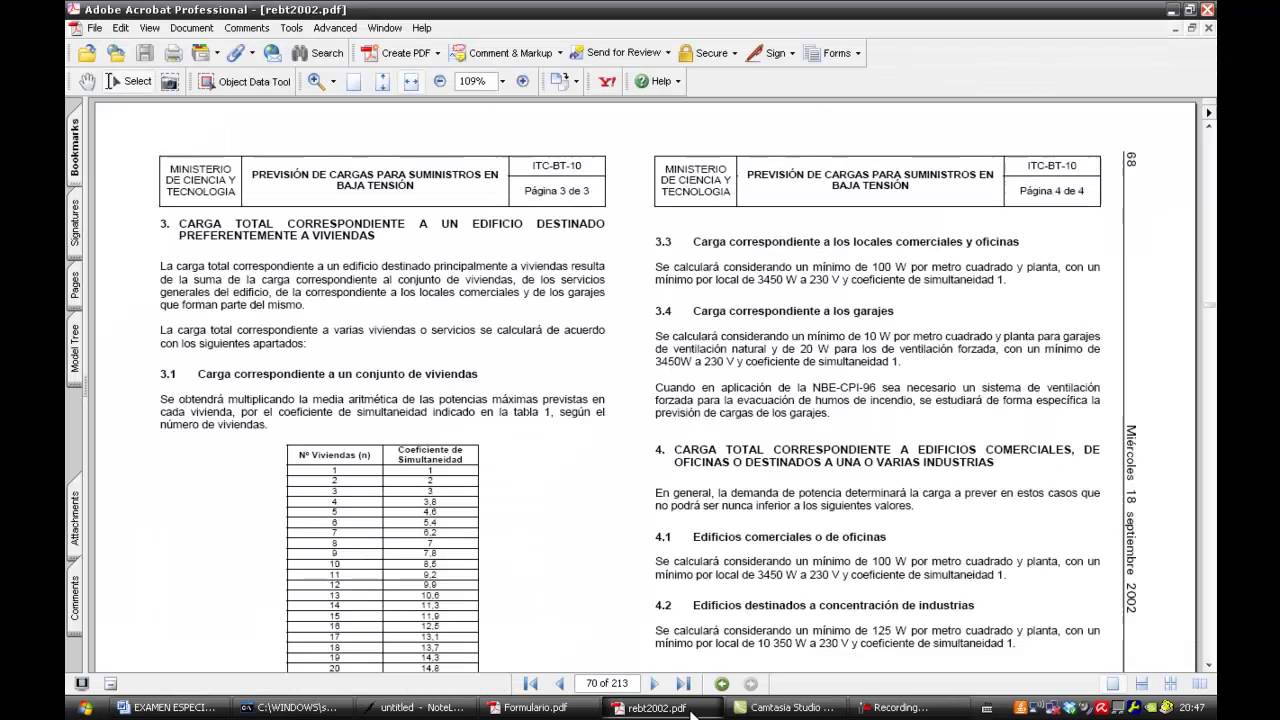Click the Rotate view pages icon
This screenshot has width=1280, height=720.
559,81
